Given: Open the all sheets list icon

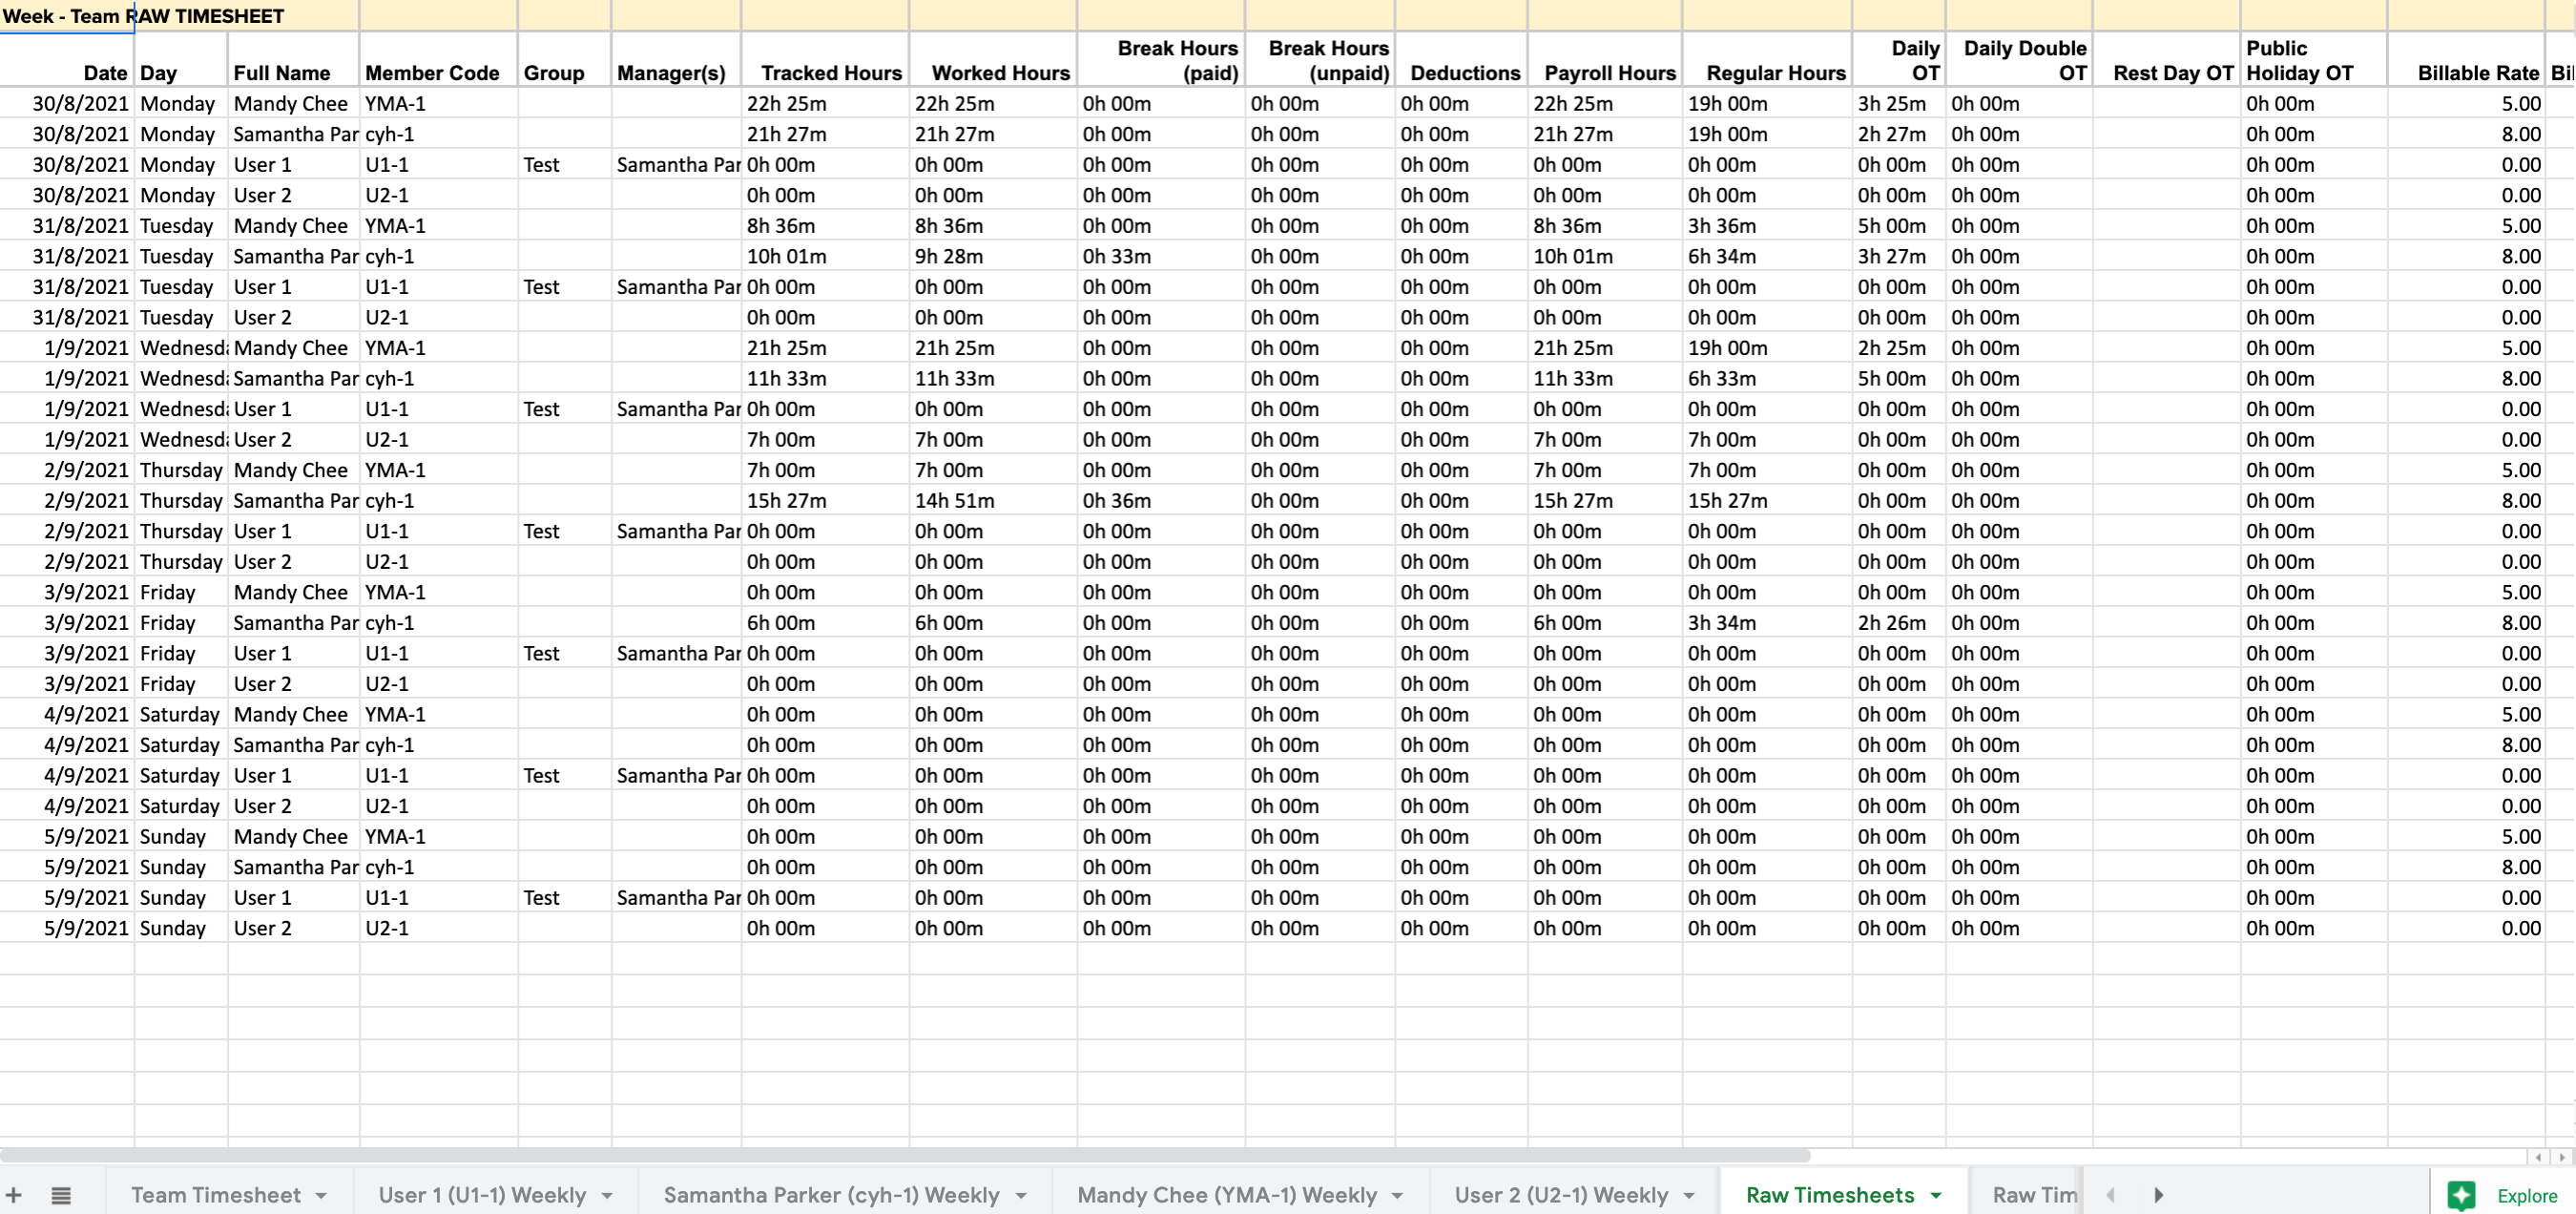Looking at the screenshot, I should [60, 1193].
